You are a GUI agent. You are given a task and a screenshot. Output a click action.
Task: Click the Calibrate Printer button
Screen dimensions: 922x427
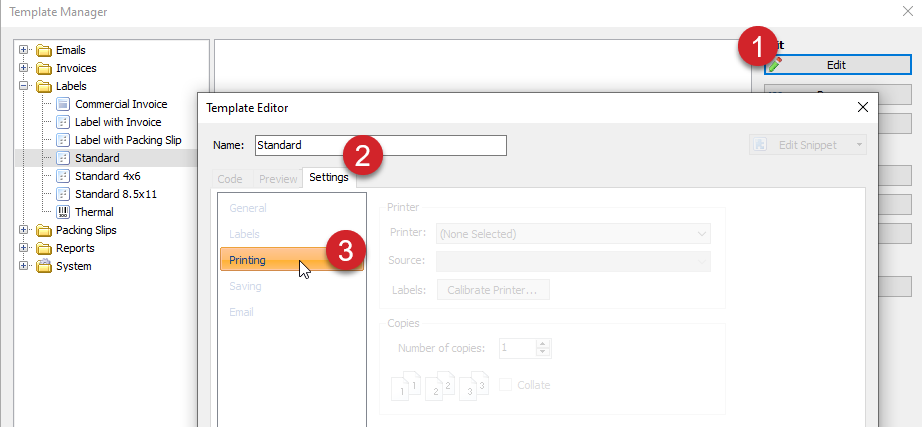coord(493,290)
